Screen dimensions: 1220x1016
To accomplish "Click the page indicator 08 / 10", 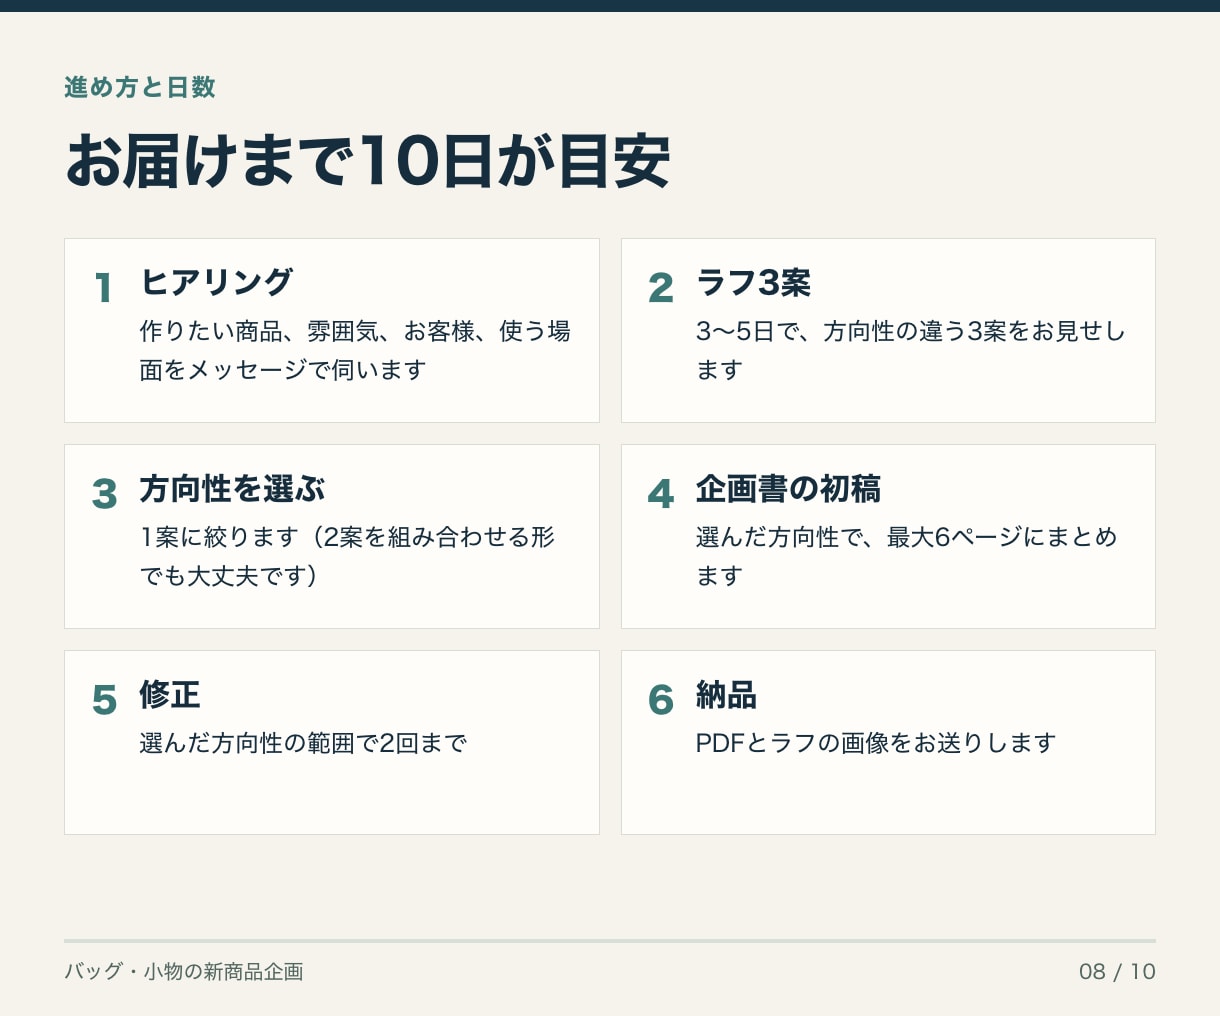I will [x=1117, y=971].
